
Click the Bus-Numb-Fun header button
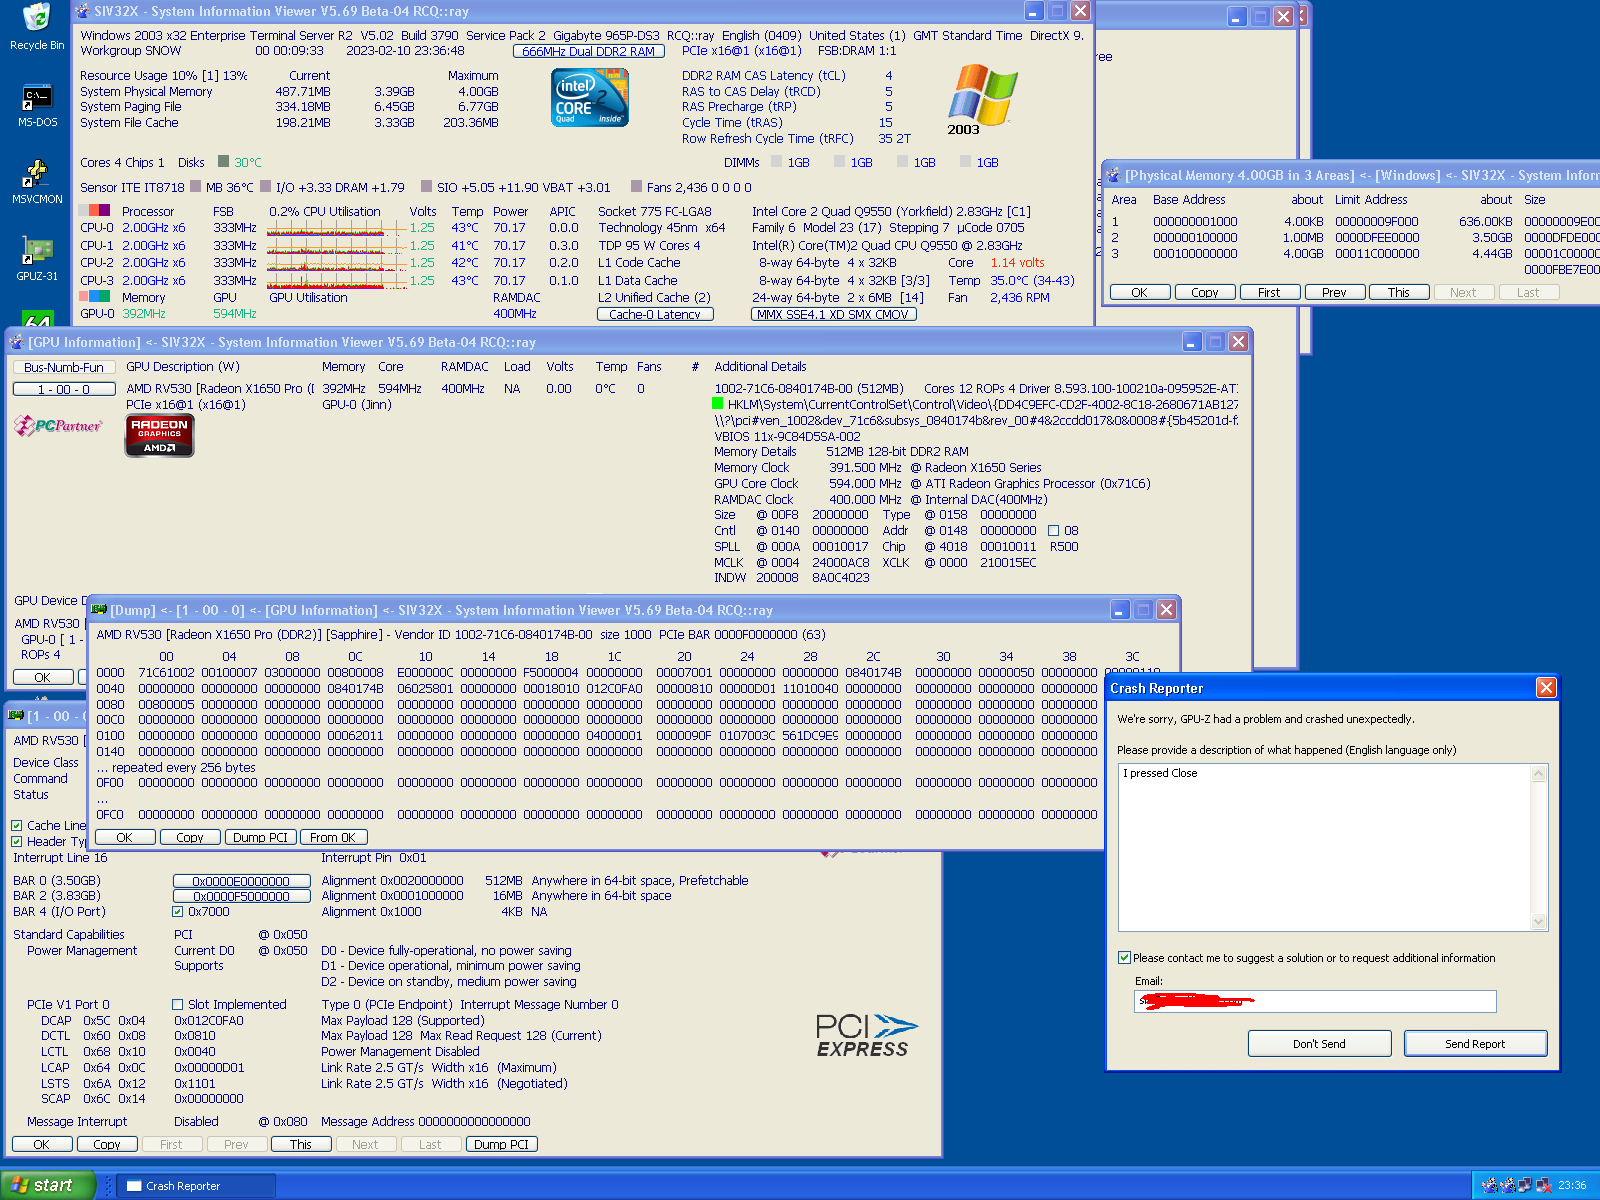(x=64, y=367)
